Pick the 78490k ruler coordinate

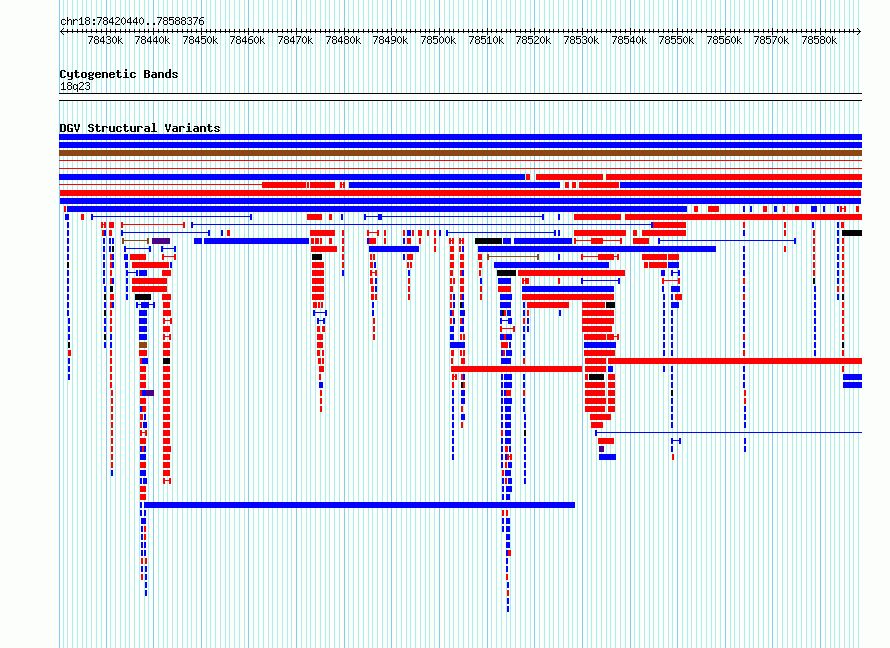click(x=391, y=40)
